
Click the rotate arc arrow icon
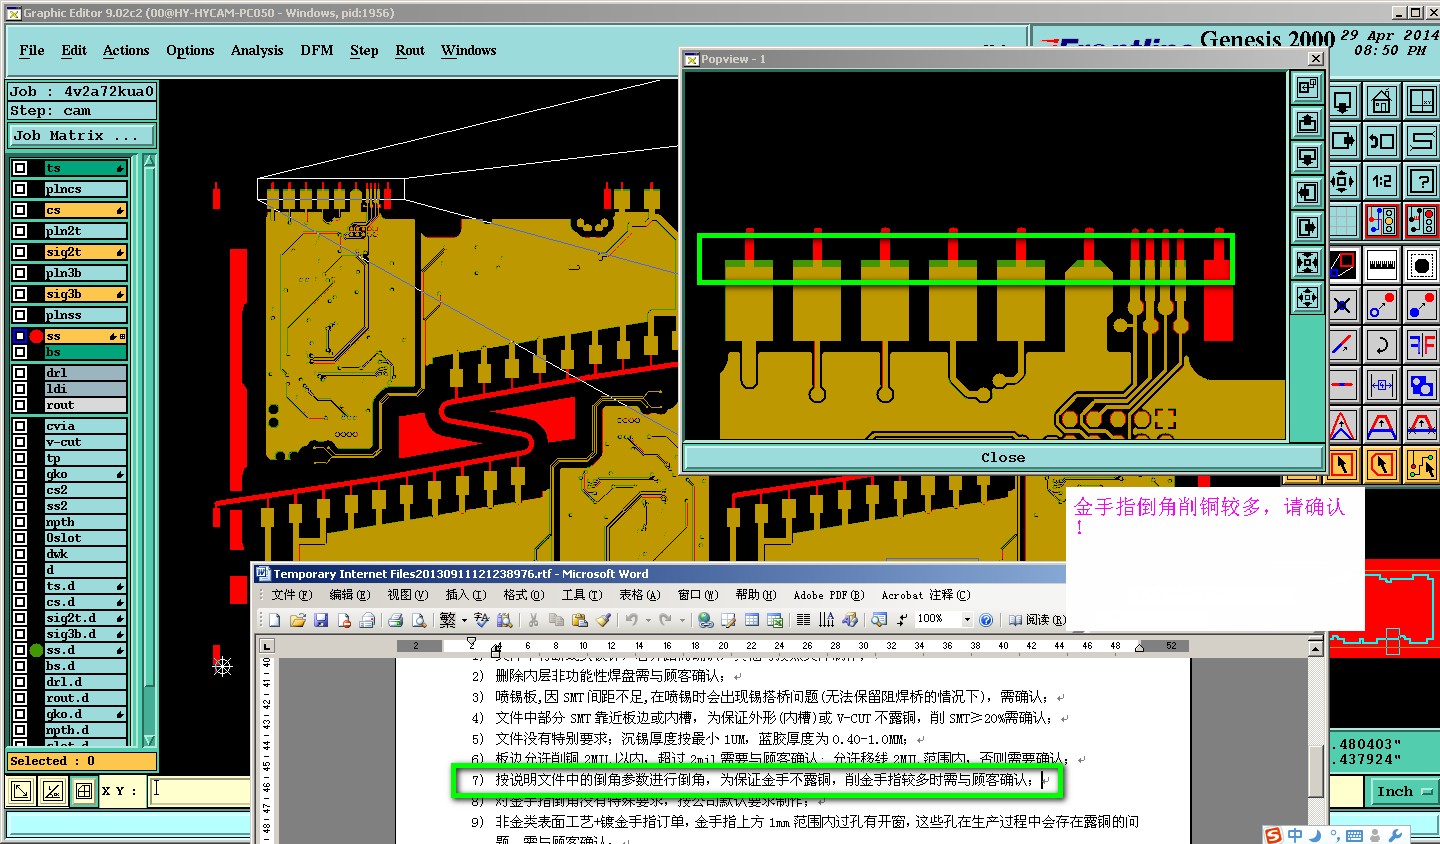point(1382,345)
